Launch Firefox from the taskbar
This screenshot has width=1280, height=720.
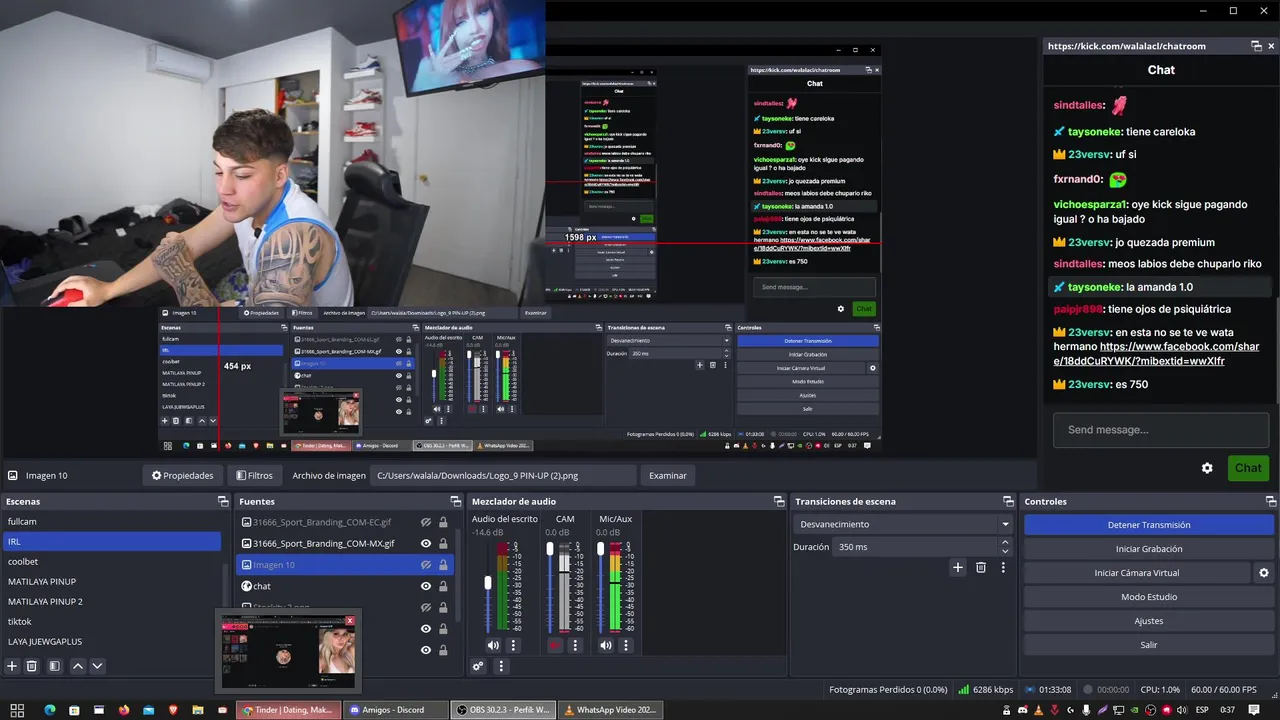pyautogui.click(x=124, y=710)
